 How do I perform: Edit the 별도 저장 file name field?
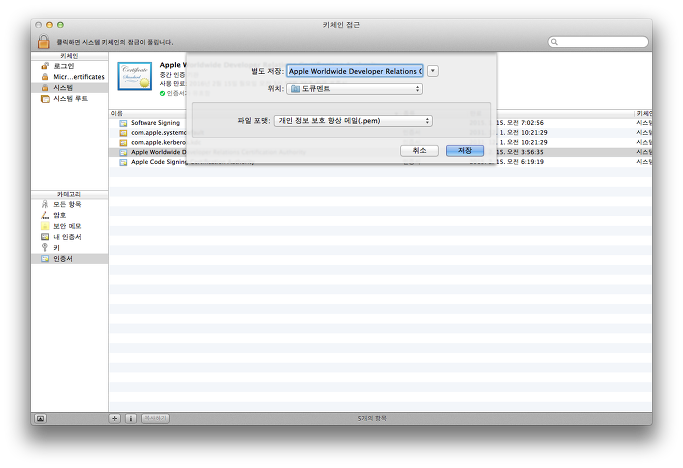(355, 71)
